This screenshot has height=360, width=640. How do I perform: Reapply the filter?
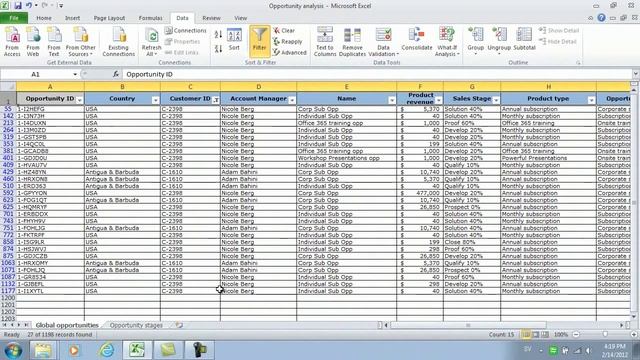(x=288, y=42)
